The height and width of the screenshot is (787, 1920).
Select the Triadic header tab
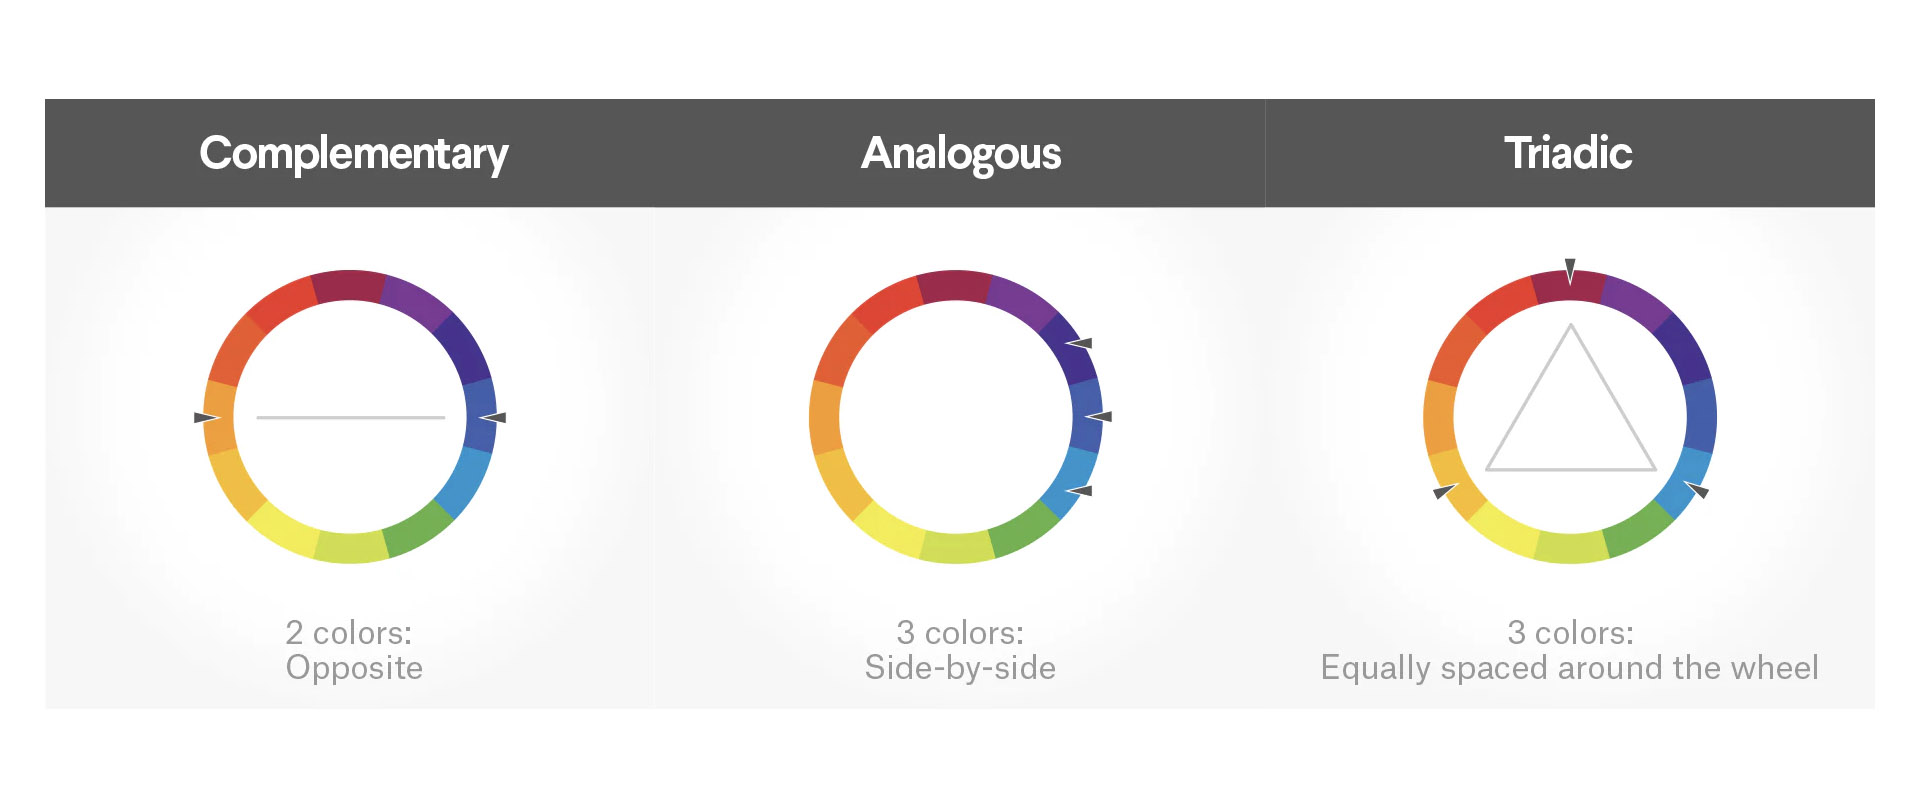coord(1568,153)
